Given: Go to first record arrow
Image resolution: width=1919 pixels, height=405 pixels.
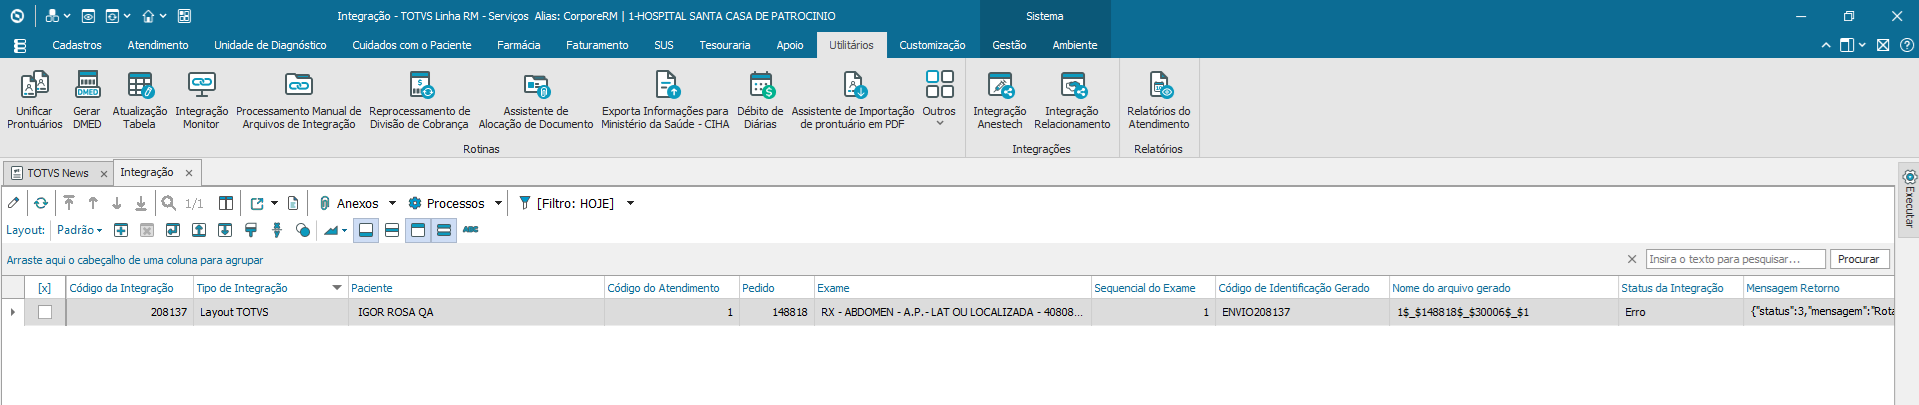Looking at the screenshot, I should tap(69, 203).
